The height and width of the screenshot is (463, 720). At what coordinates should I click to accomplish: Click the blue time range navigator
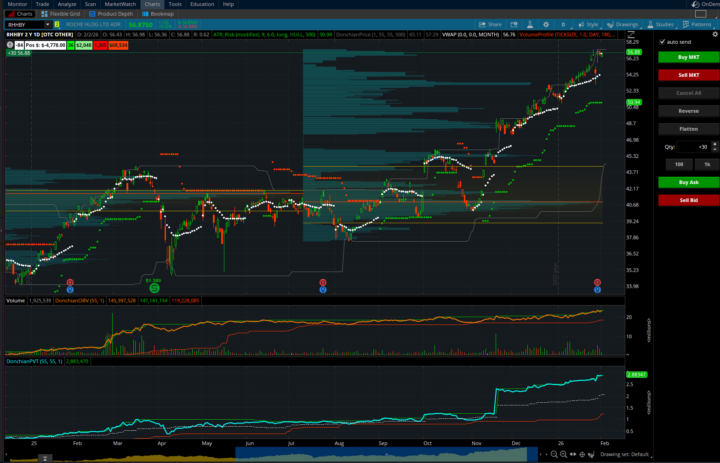pyautogui.click(x=386, y=454)
